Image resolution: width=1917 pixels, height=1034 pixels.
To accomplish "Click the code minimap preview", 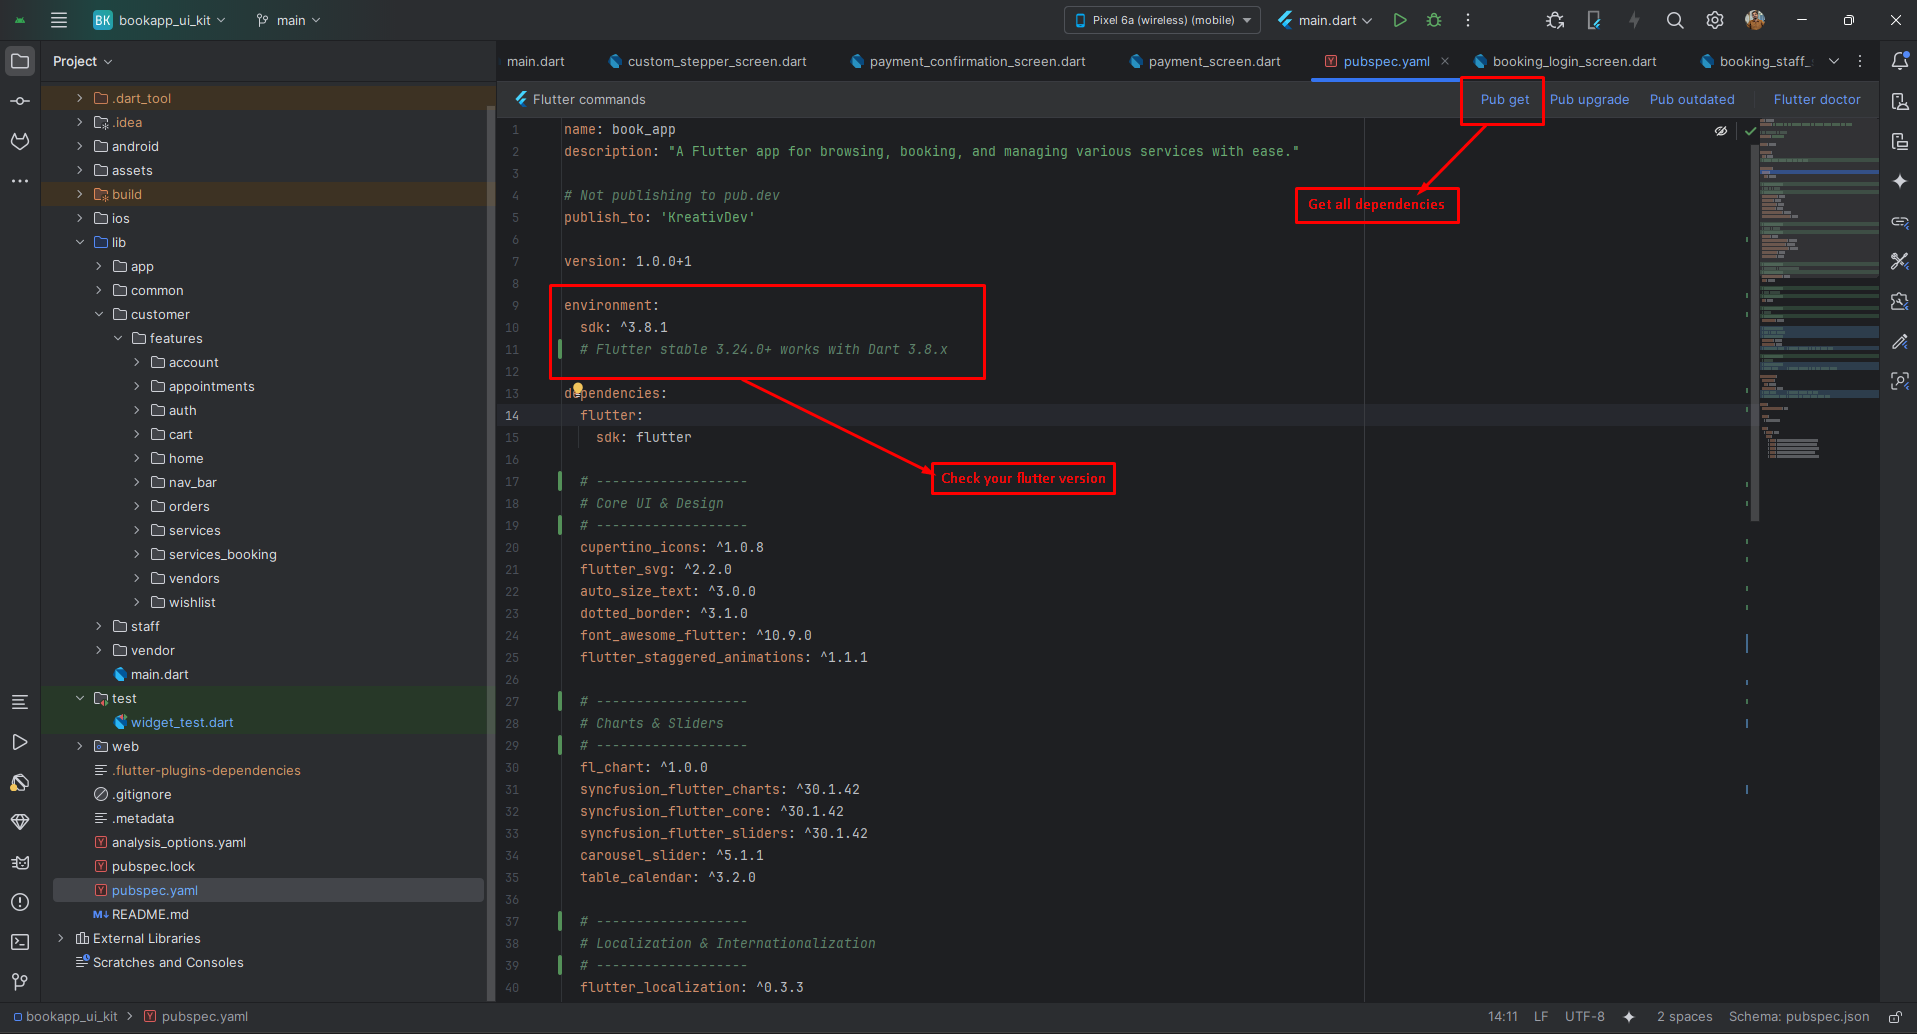I will point(1818,290).
